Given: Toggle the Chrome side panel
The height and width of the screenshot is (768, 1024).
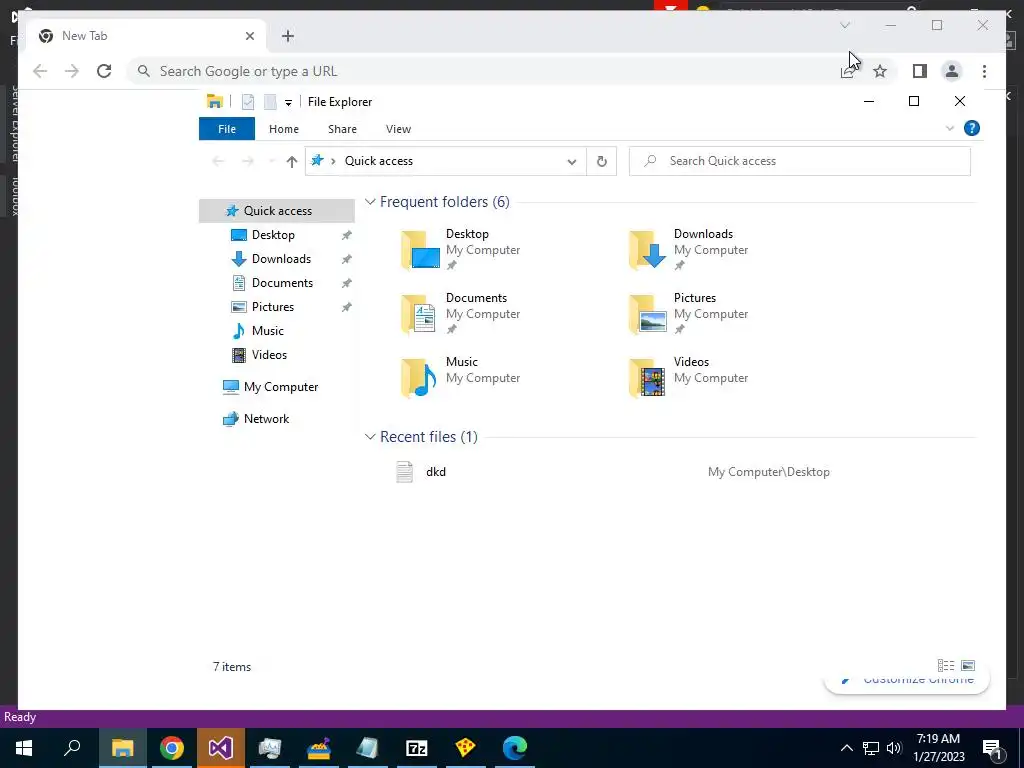Looking at the screenshot, I should point(920,71).
